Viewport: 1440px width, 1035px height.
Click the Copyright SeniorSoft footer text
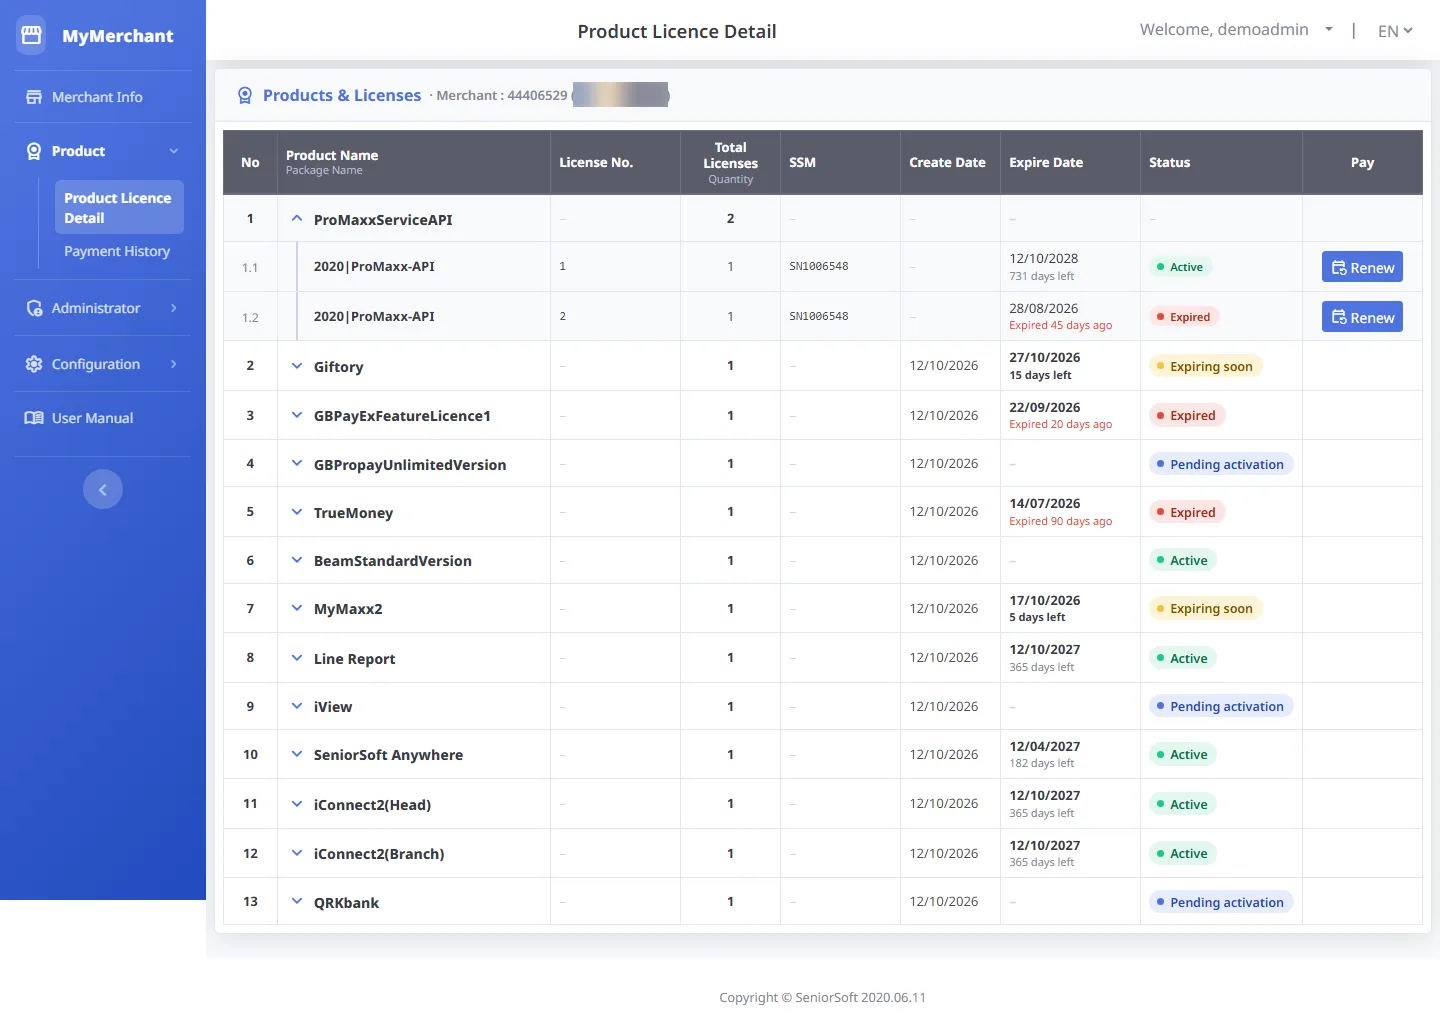pos(822,997)
